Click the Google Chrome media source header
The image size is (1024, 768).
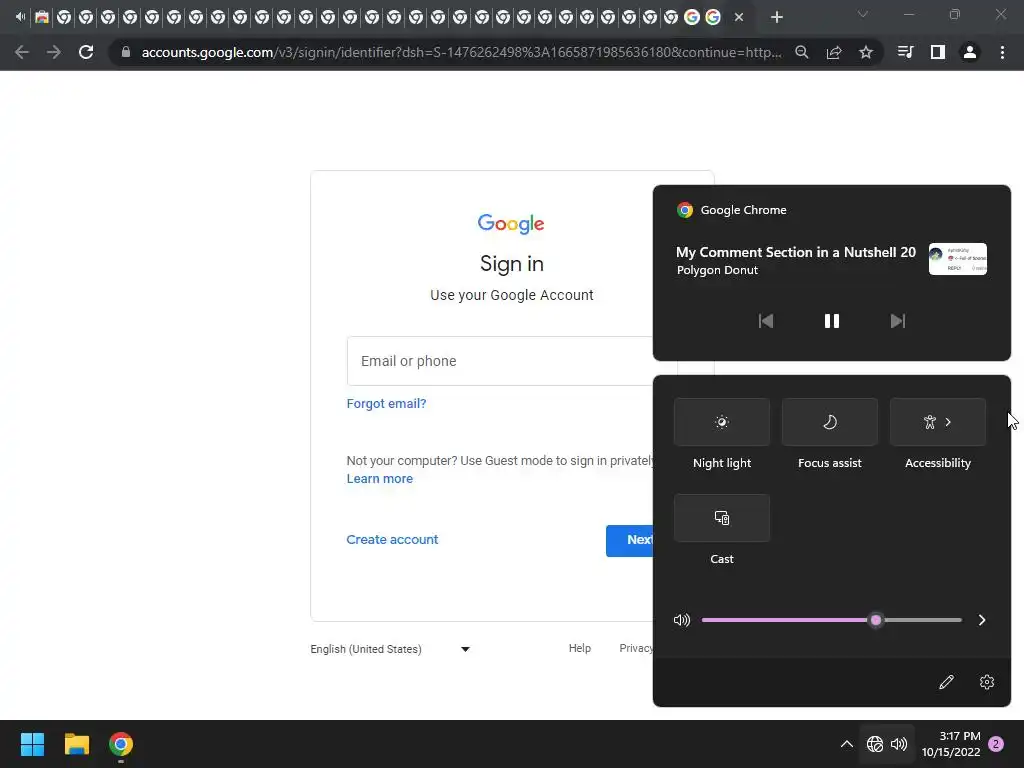pyautogui.click(x=731, y=210)
